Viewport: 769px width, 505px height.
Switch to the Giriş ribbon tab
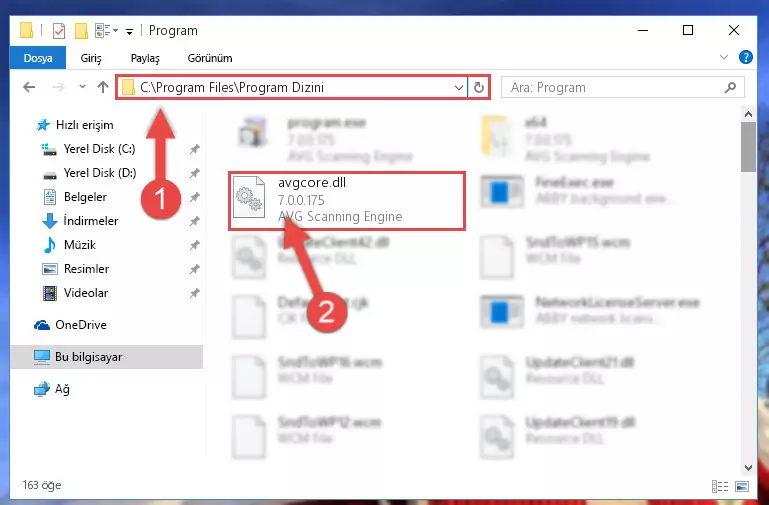pos(91,58)
